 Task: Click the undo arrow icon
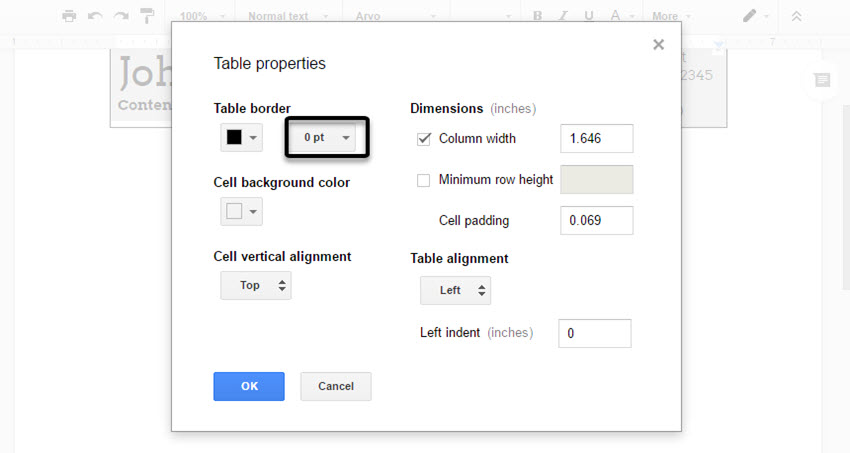pos(95,16)
